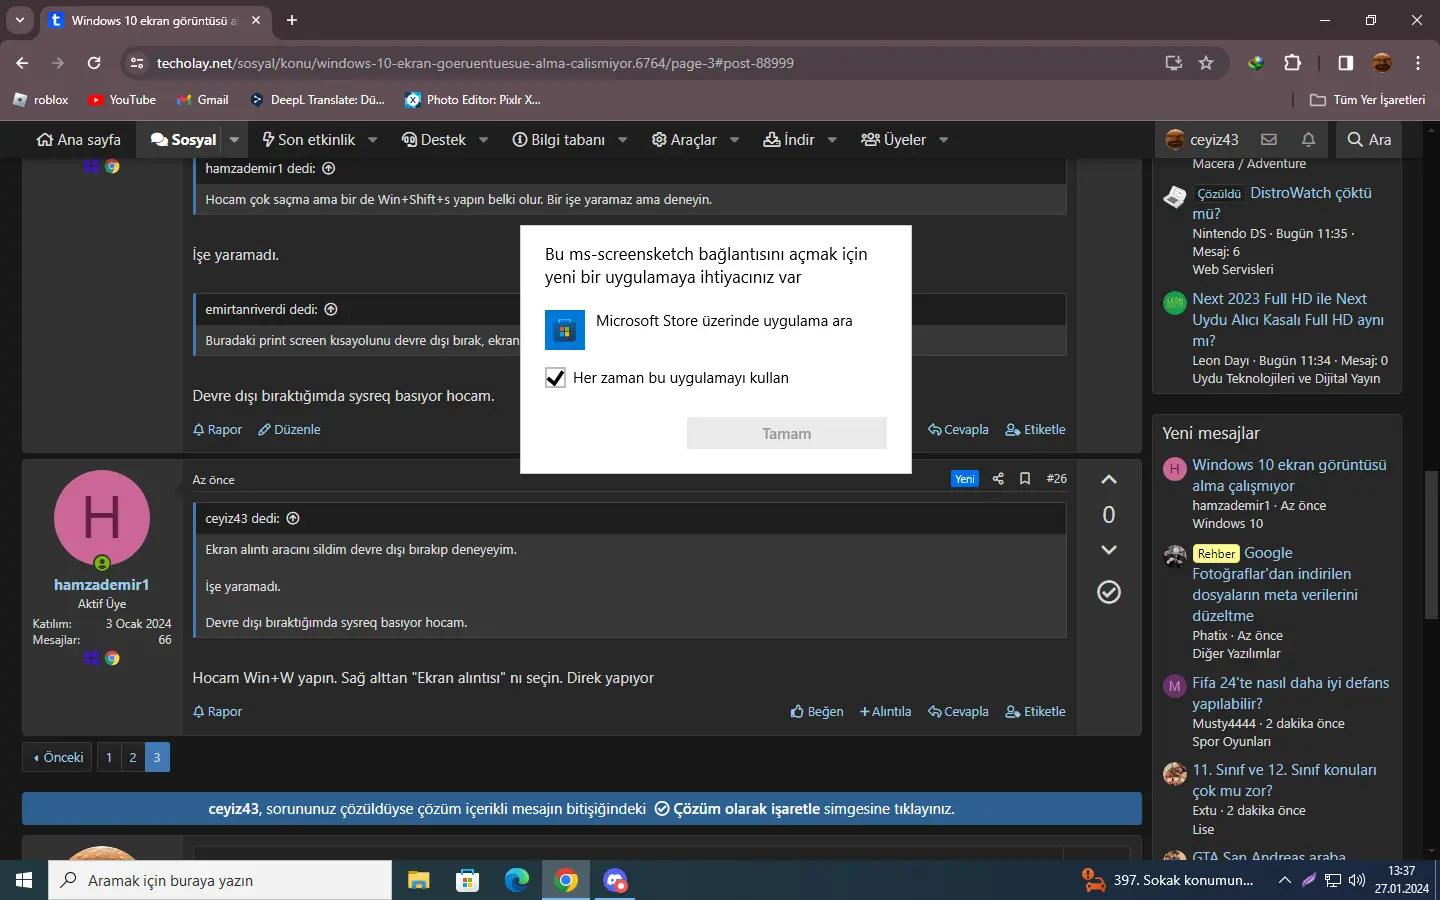This screenshot has width=1440, height=900.
Task: Open the Sosyal menu item
Action: [x=183, y=140]
